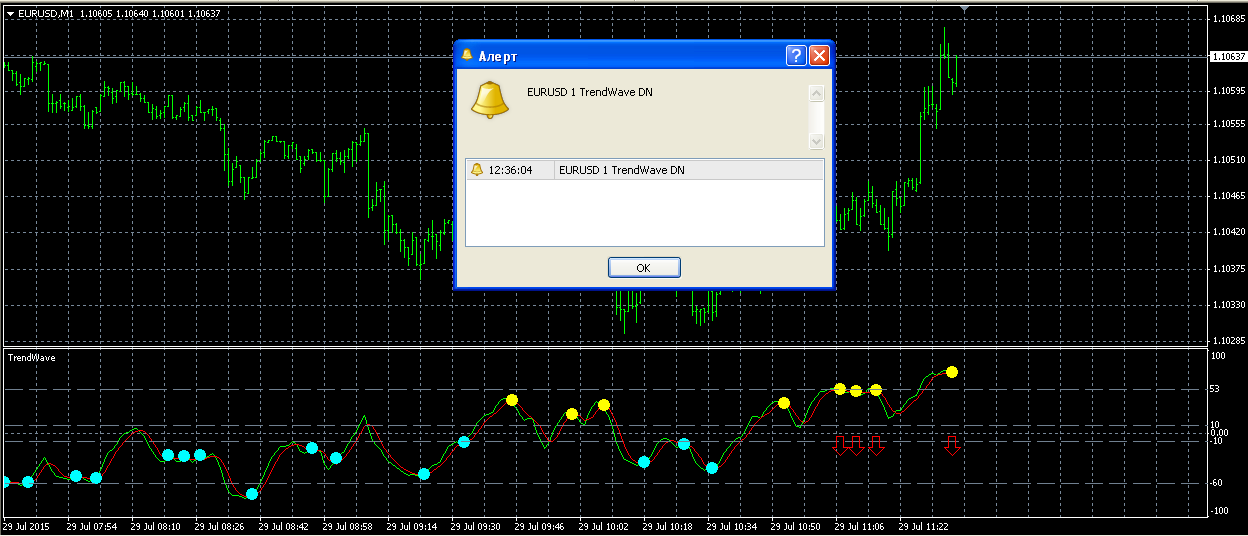
Task: Click the 29 Jul 11:22 time axis label
Action: (923, 526)
